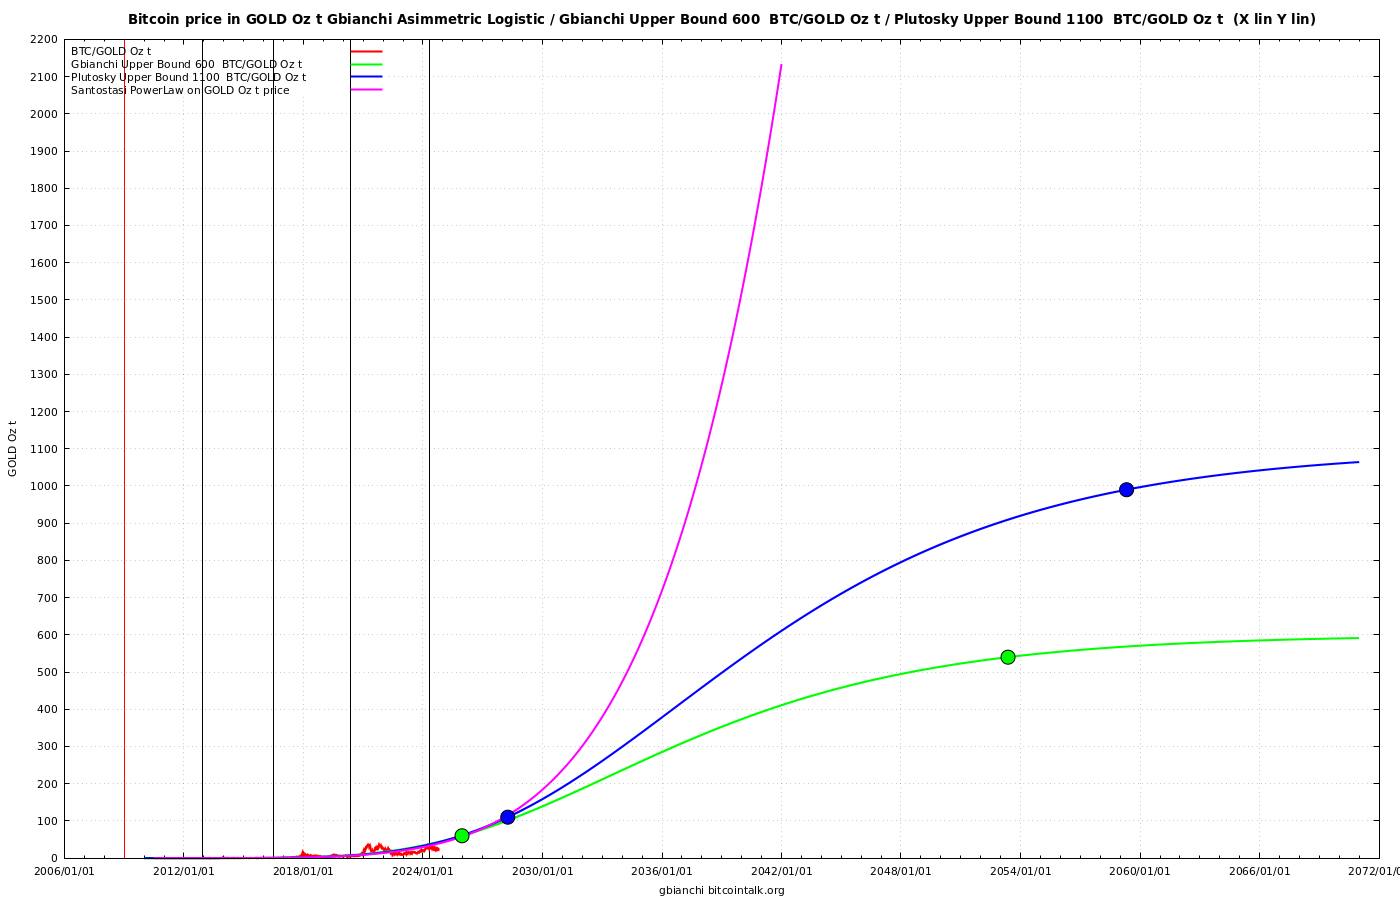Screen dimensions: 1400x900
Task: Click the 2060/01/01 x-axis label
Action: [x=1140, y=871]
